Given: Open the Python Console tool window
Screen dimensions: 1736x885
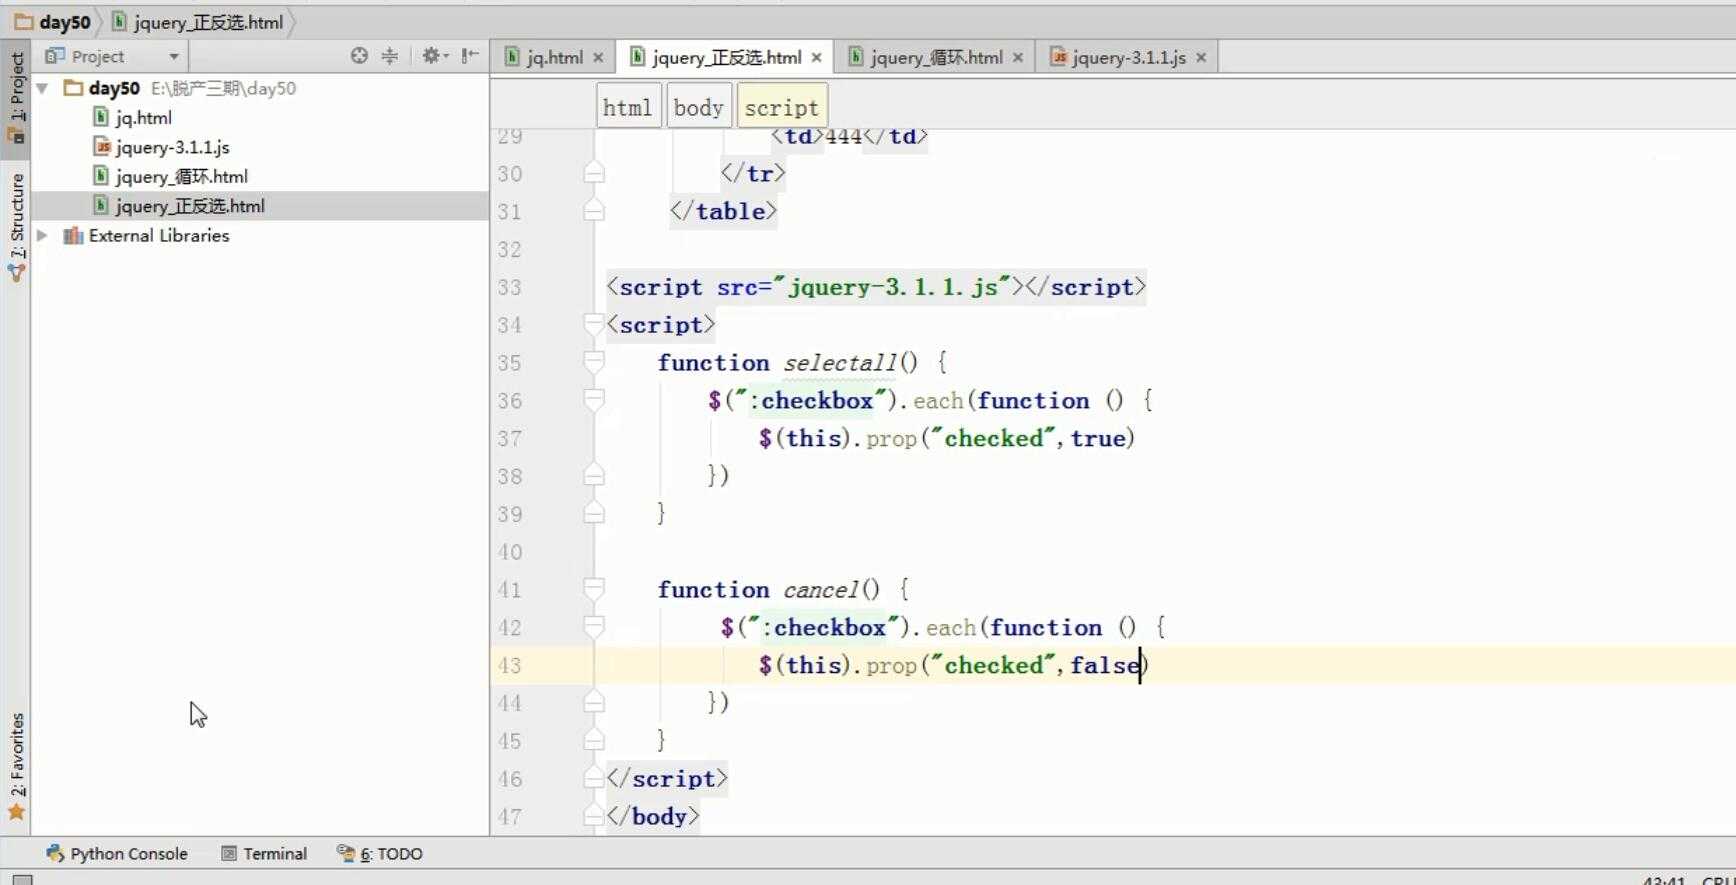Looking at the screenshot, I should click(117, 853).
